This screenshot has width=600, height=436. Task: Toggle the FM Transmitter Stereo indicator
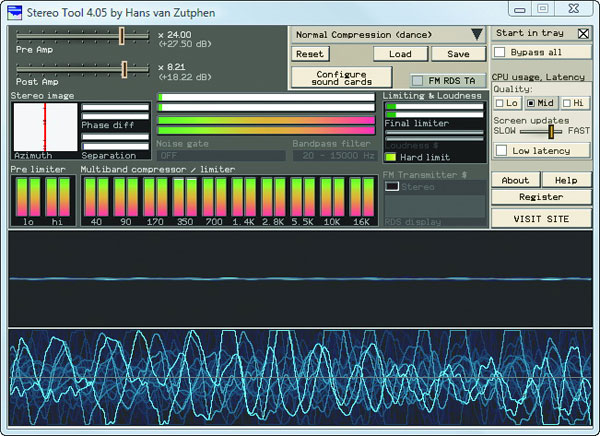click(391, 186)
